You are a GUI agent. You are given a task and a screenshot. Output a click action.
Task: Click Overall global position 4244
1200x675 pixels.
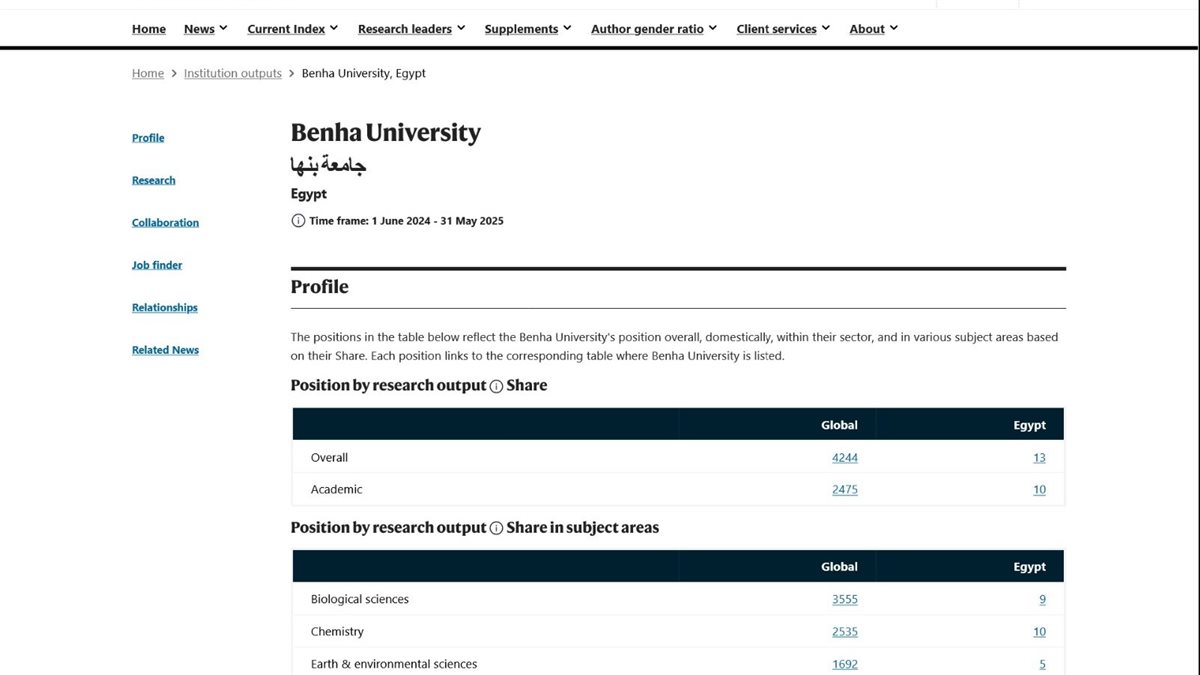[844, 458]
